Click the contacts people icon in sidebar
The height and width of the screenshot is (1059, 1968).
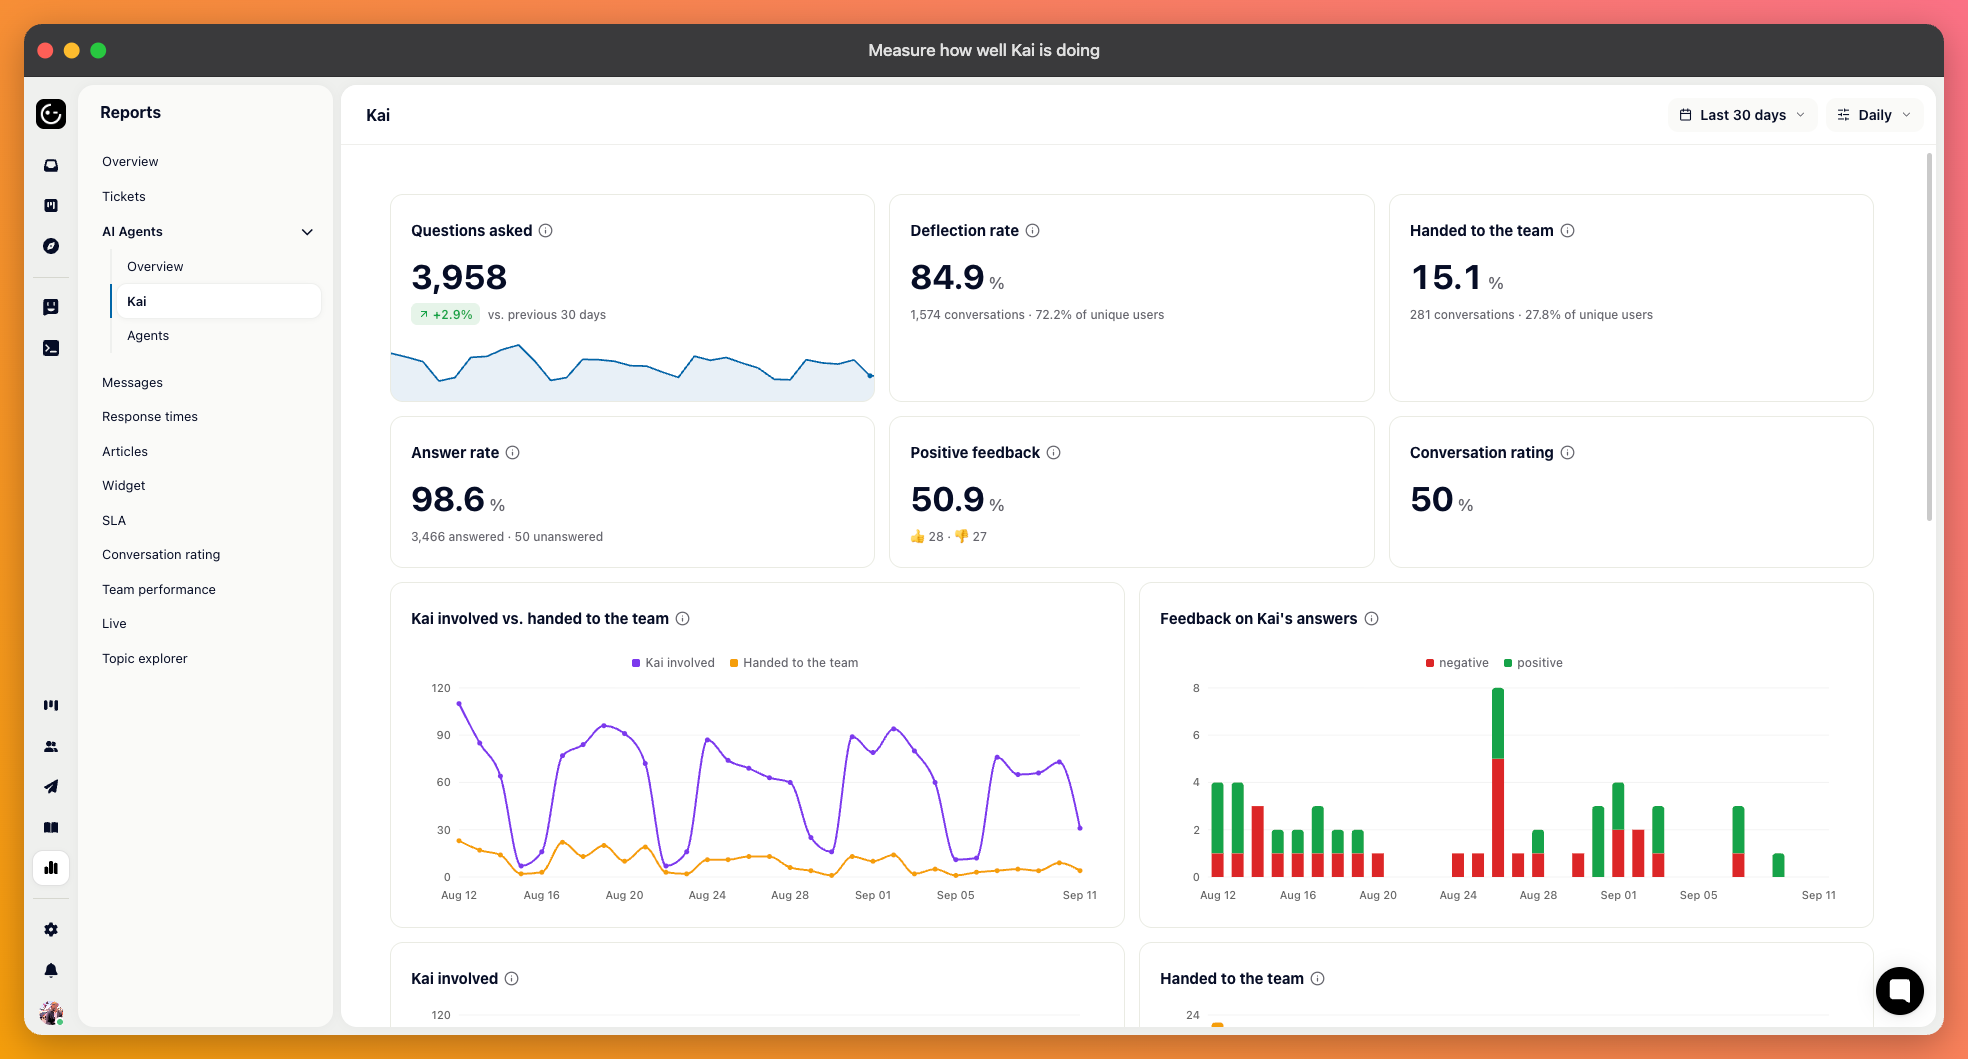pos(51,746)
